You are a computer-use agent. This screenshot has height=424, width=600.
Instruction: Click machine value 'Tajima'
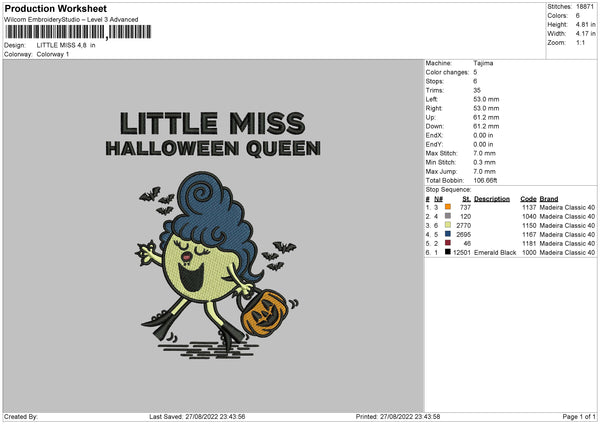[x=483, y=63]
